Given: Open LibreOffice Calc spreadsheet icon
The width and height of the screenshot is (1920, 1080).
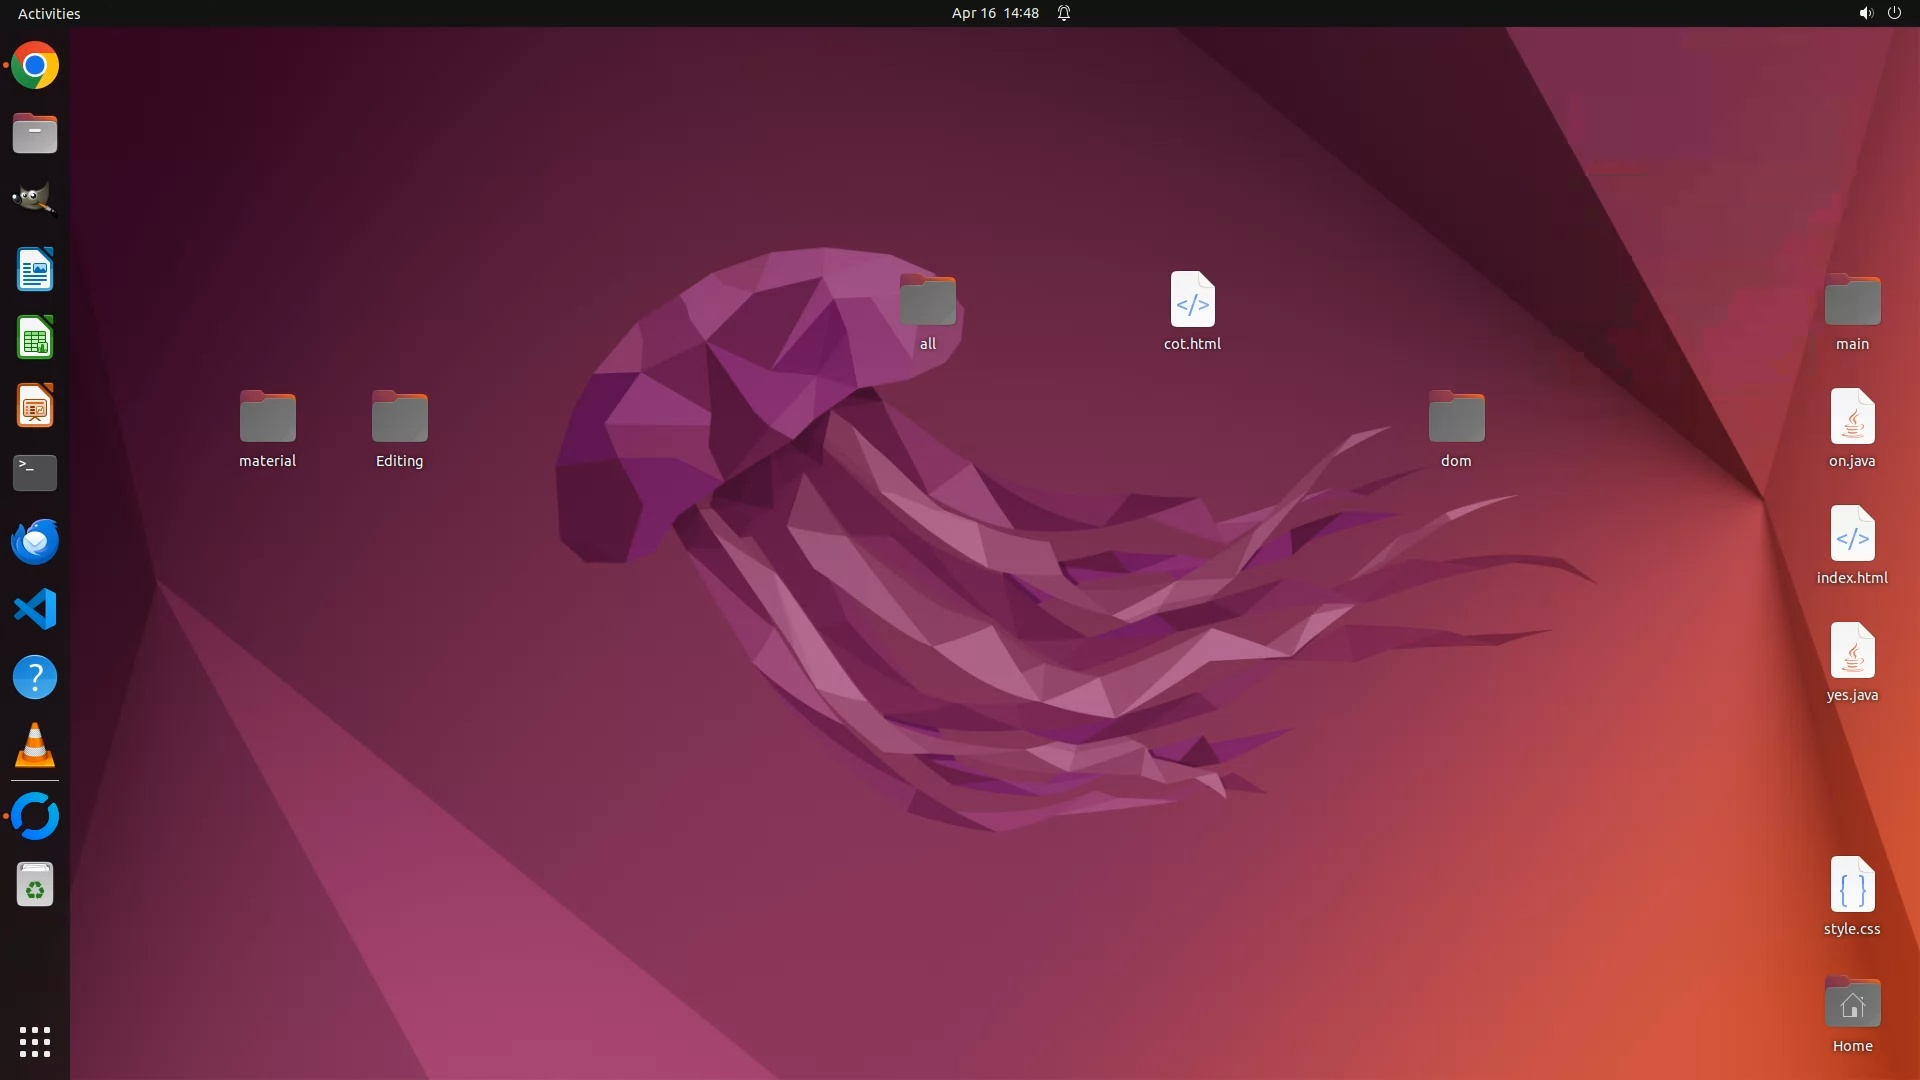Looking at the screenshot, I should point(35,338).
